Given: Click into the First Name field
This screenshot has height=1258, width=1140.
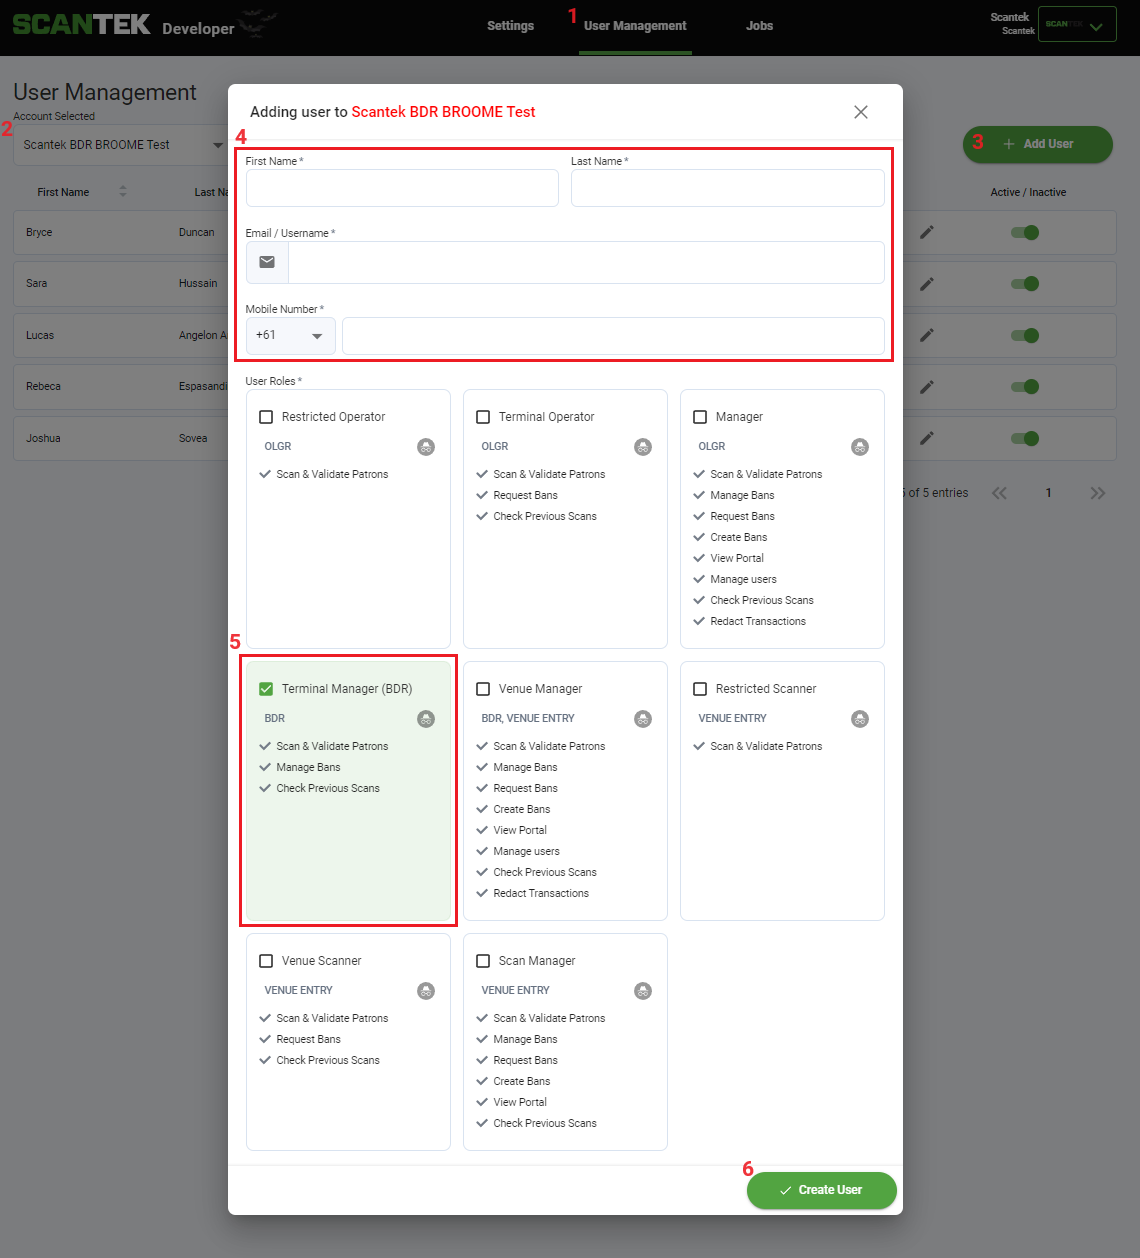Looking at the screenshot, I should tap(402, 188).
